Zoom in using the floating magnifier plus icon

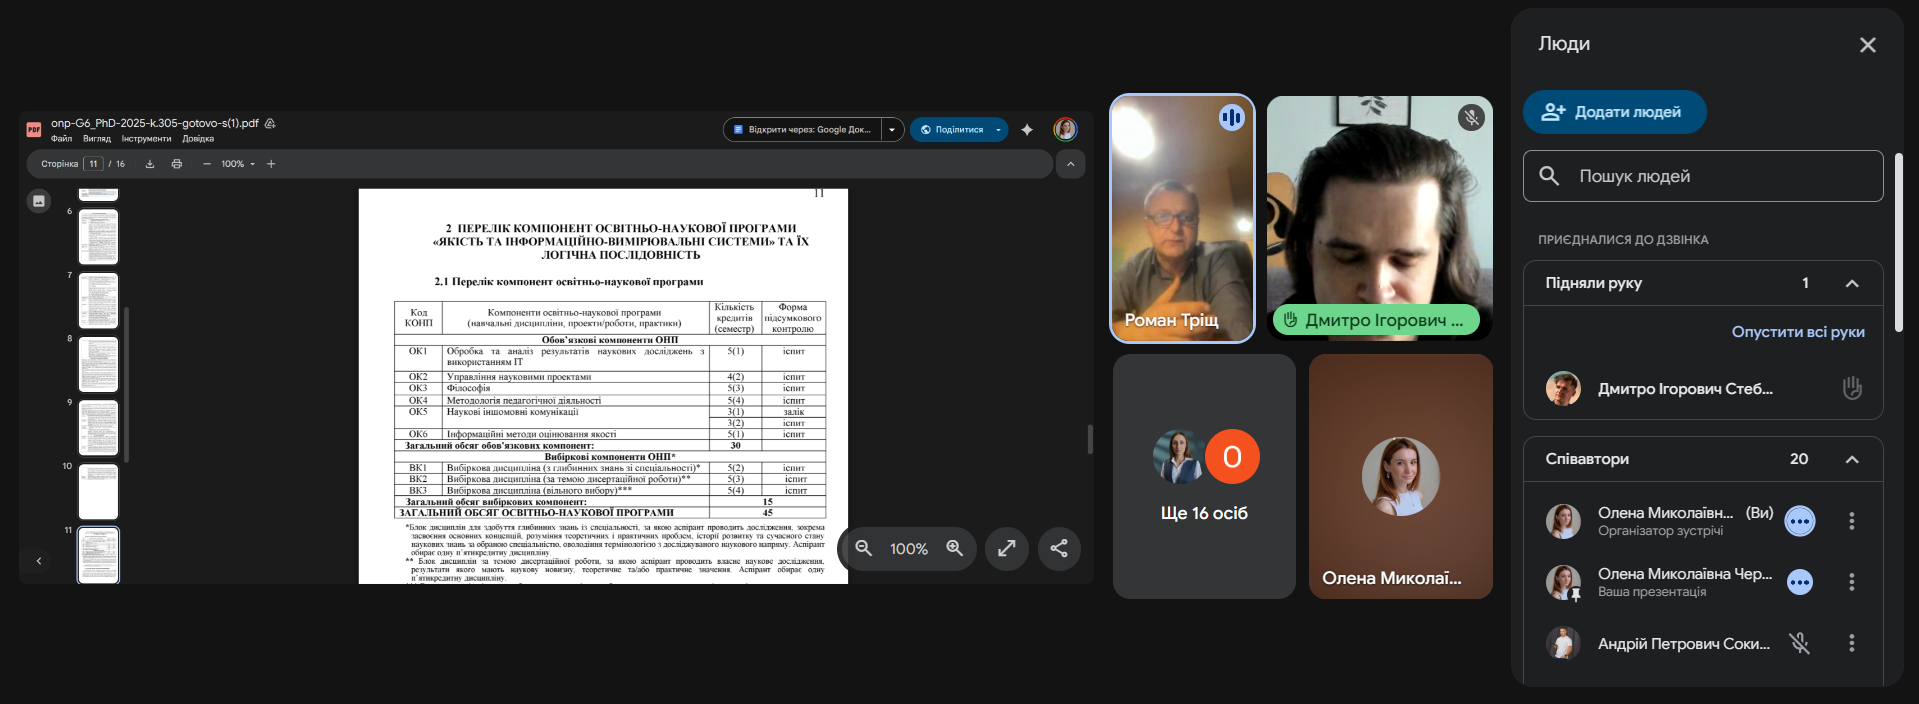954,548
